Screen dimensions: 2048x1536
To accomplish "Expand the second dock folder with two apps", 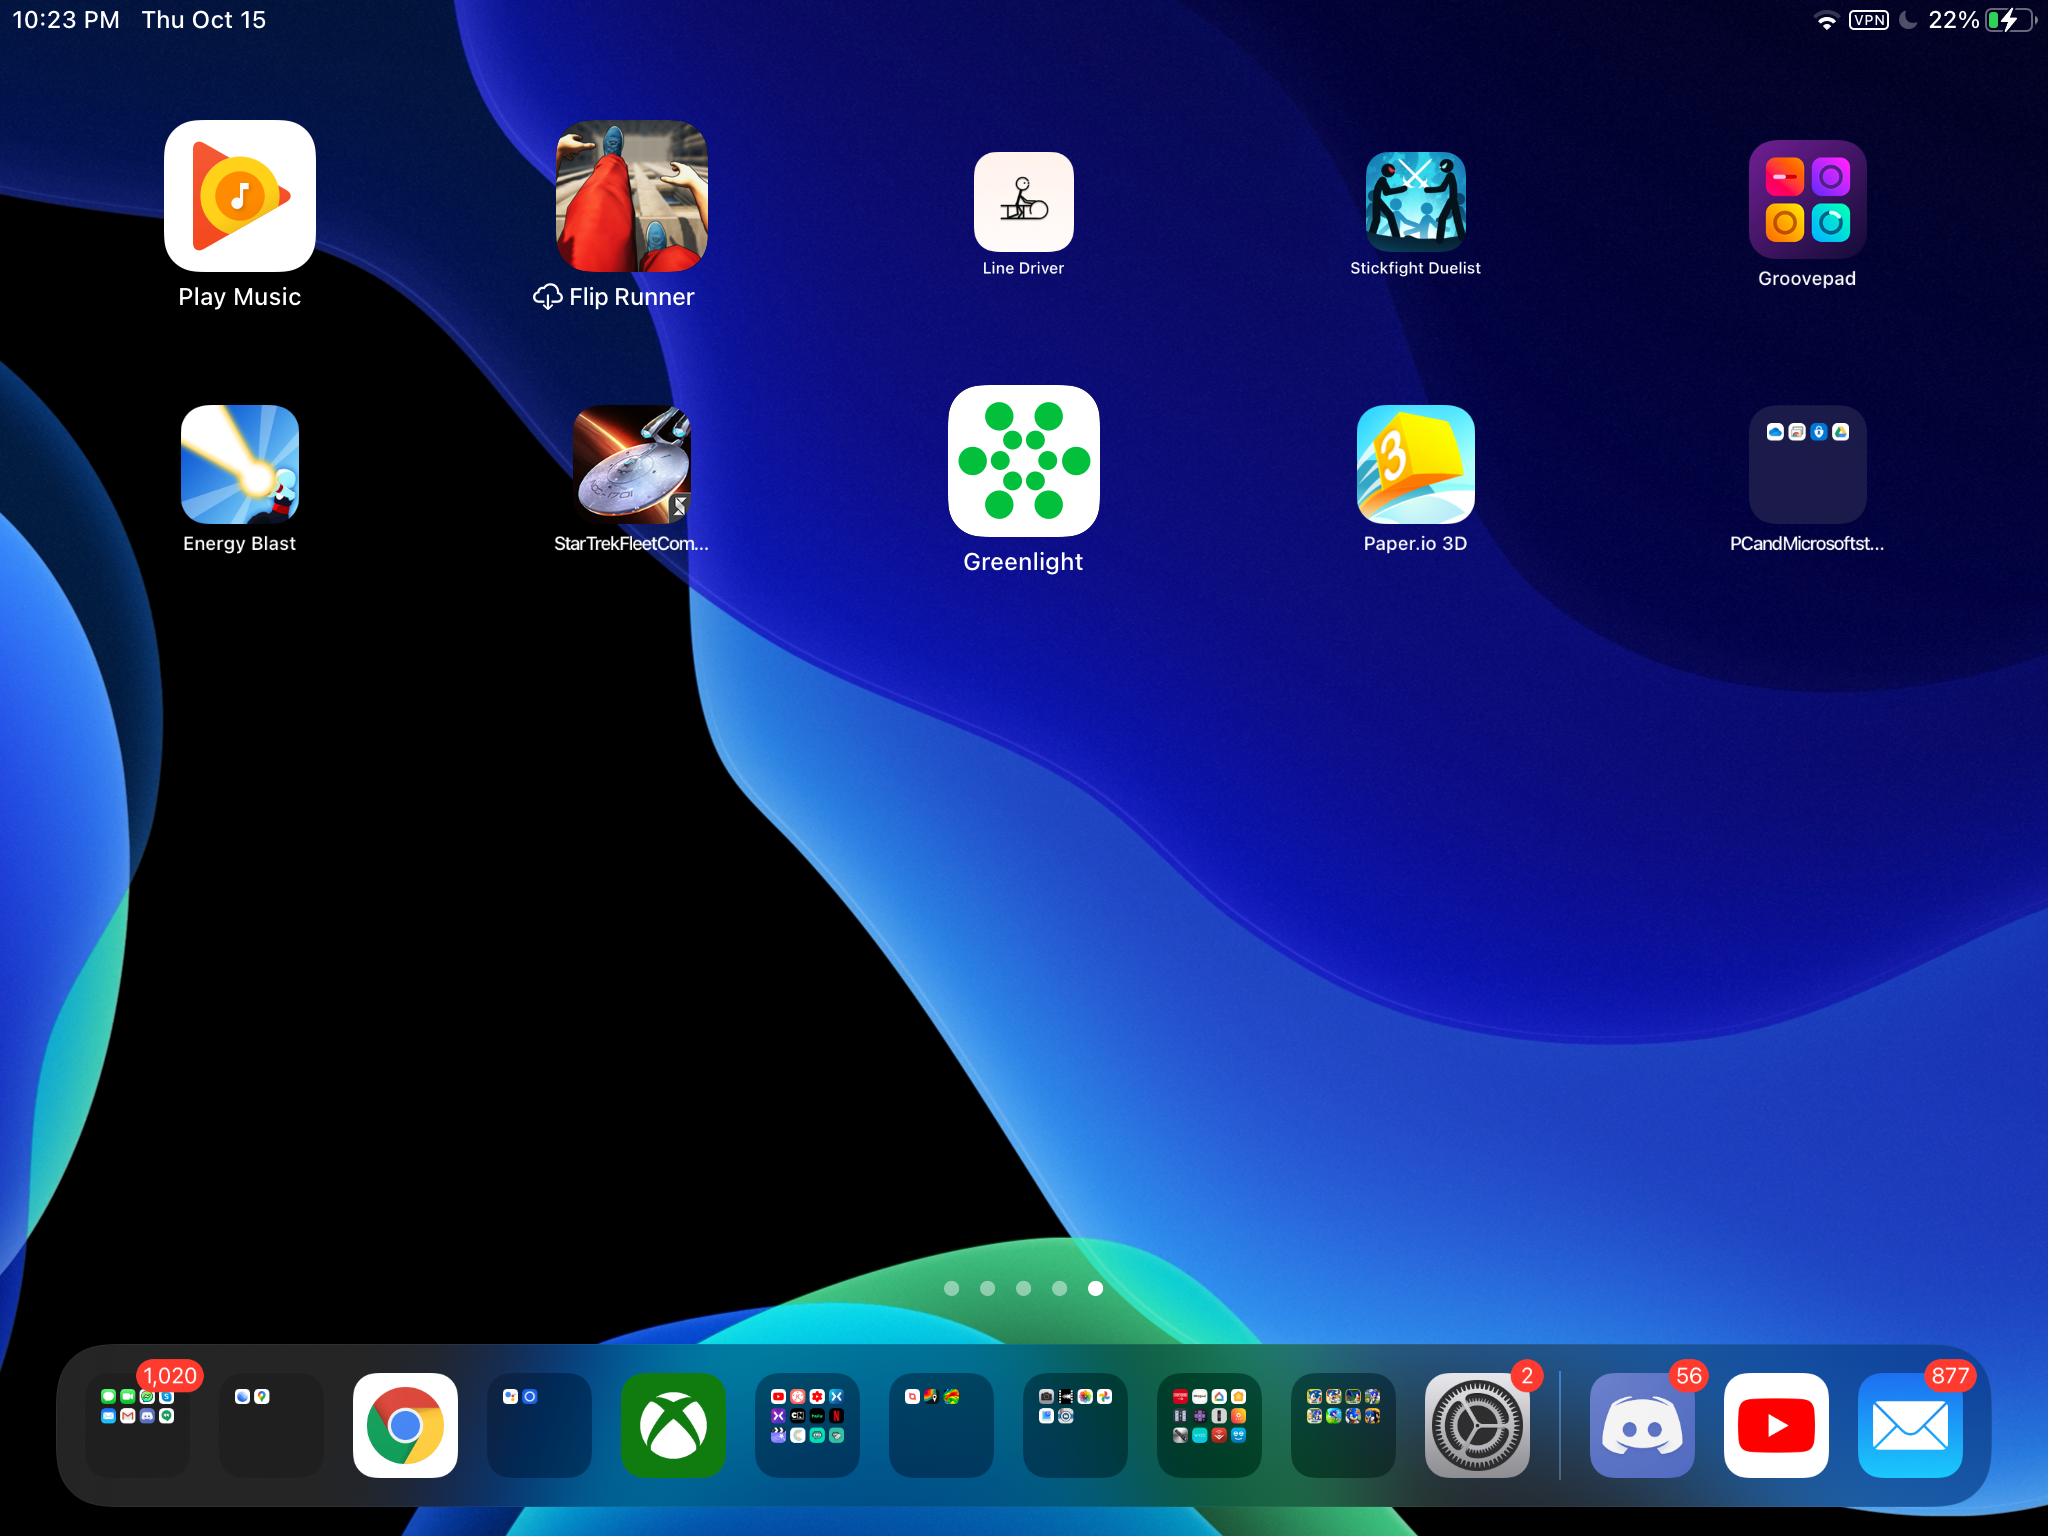I will pyautogui.click(x=271, y=1425).
